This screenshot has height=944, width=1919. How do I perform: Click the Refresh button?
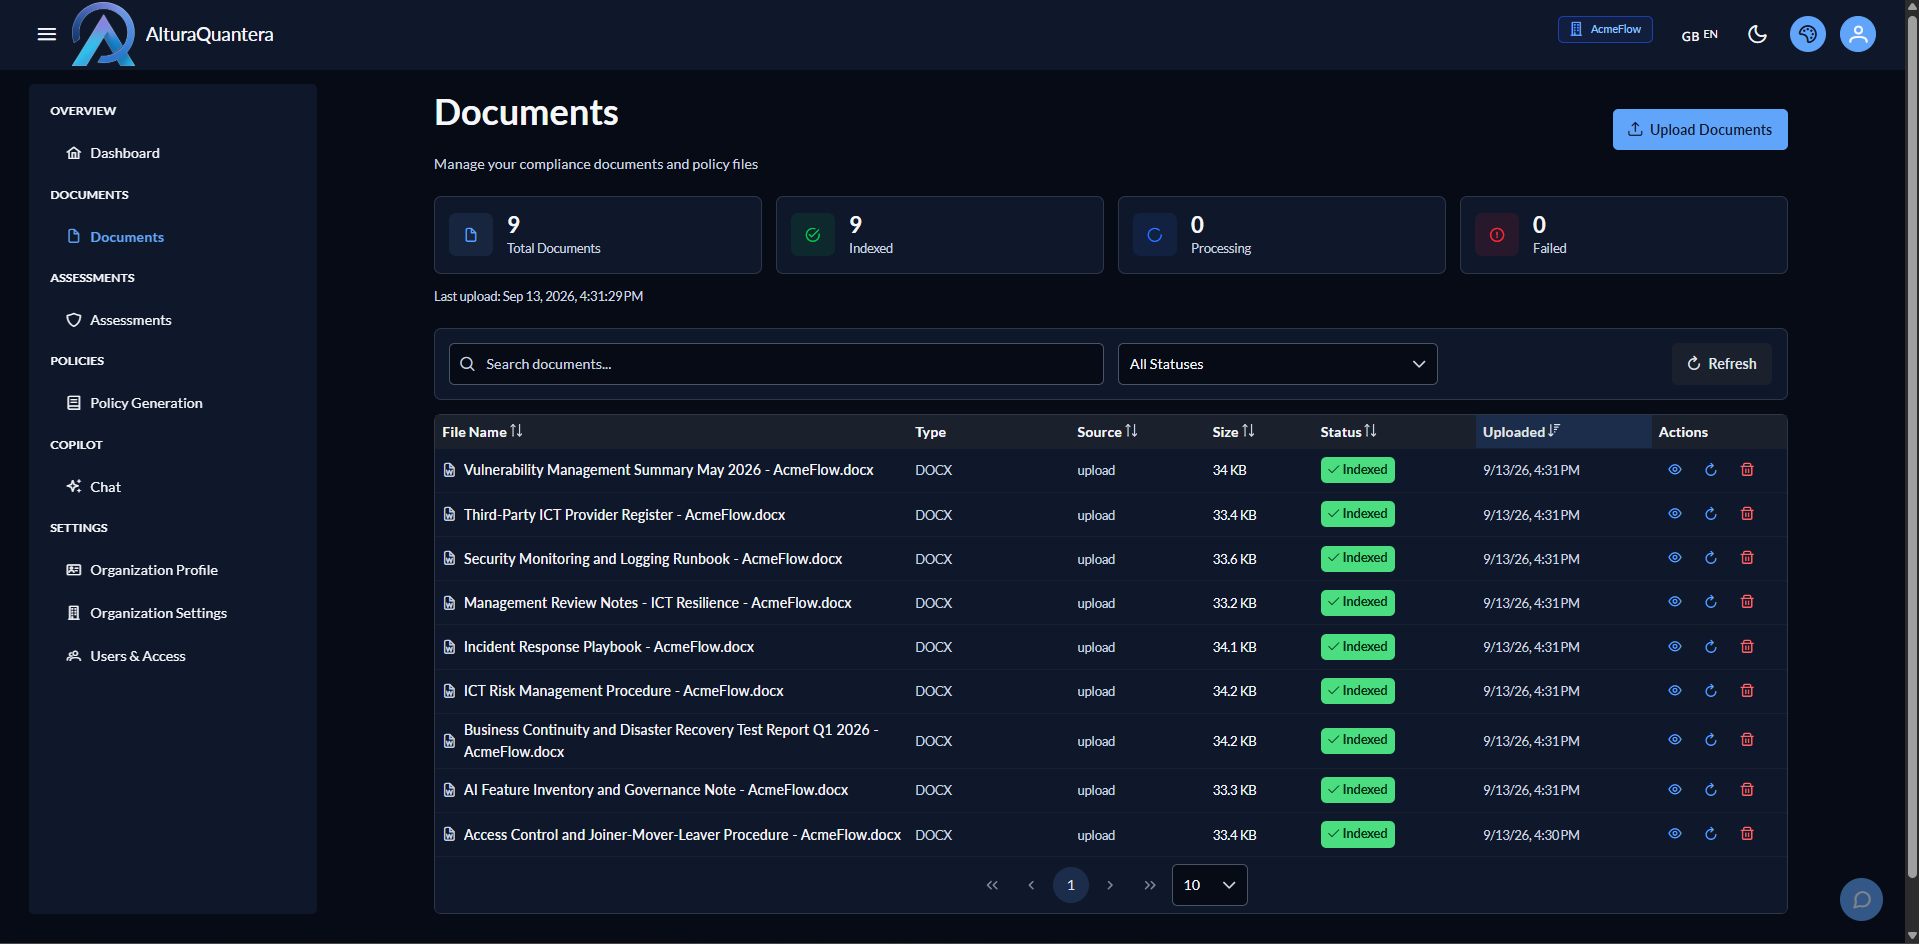[x=1721, y=364]
